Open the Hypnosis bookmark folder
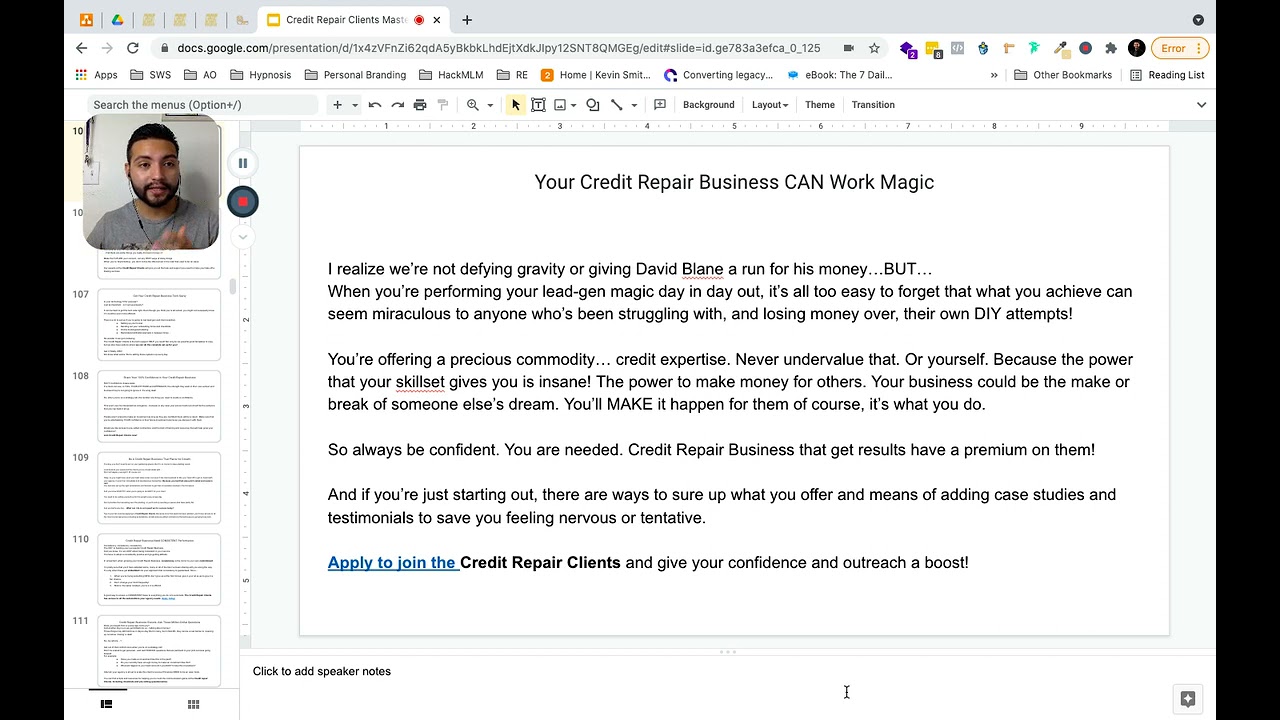1280x720 pixels. pyautogui.click(x=260, y=75)
